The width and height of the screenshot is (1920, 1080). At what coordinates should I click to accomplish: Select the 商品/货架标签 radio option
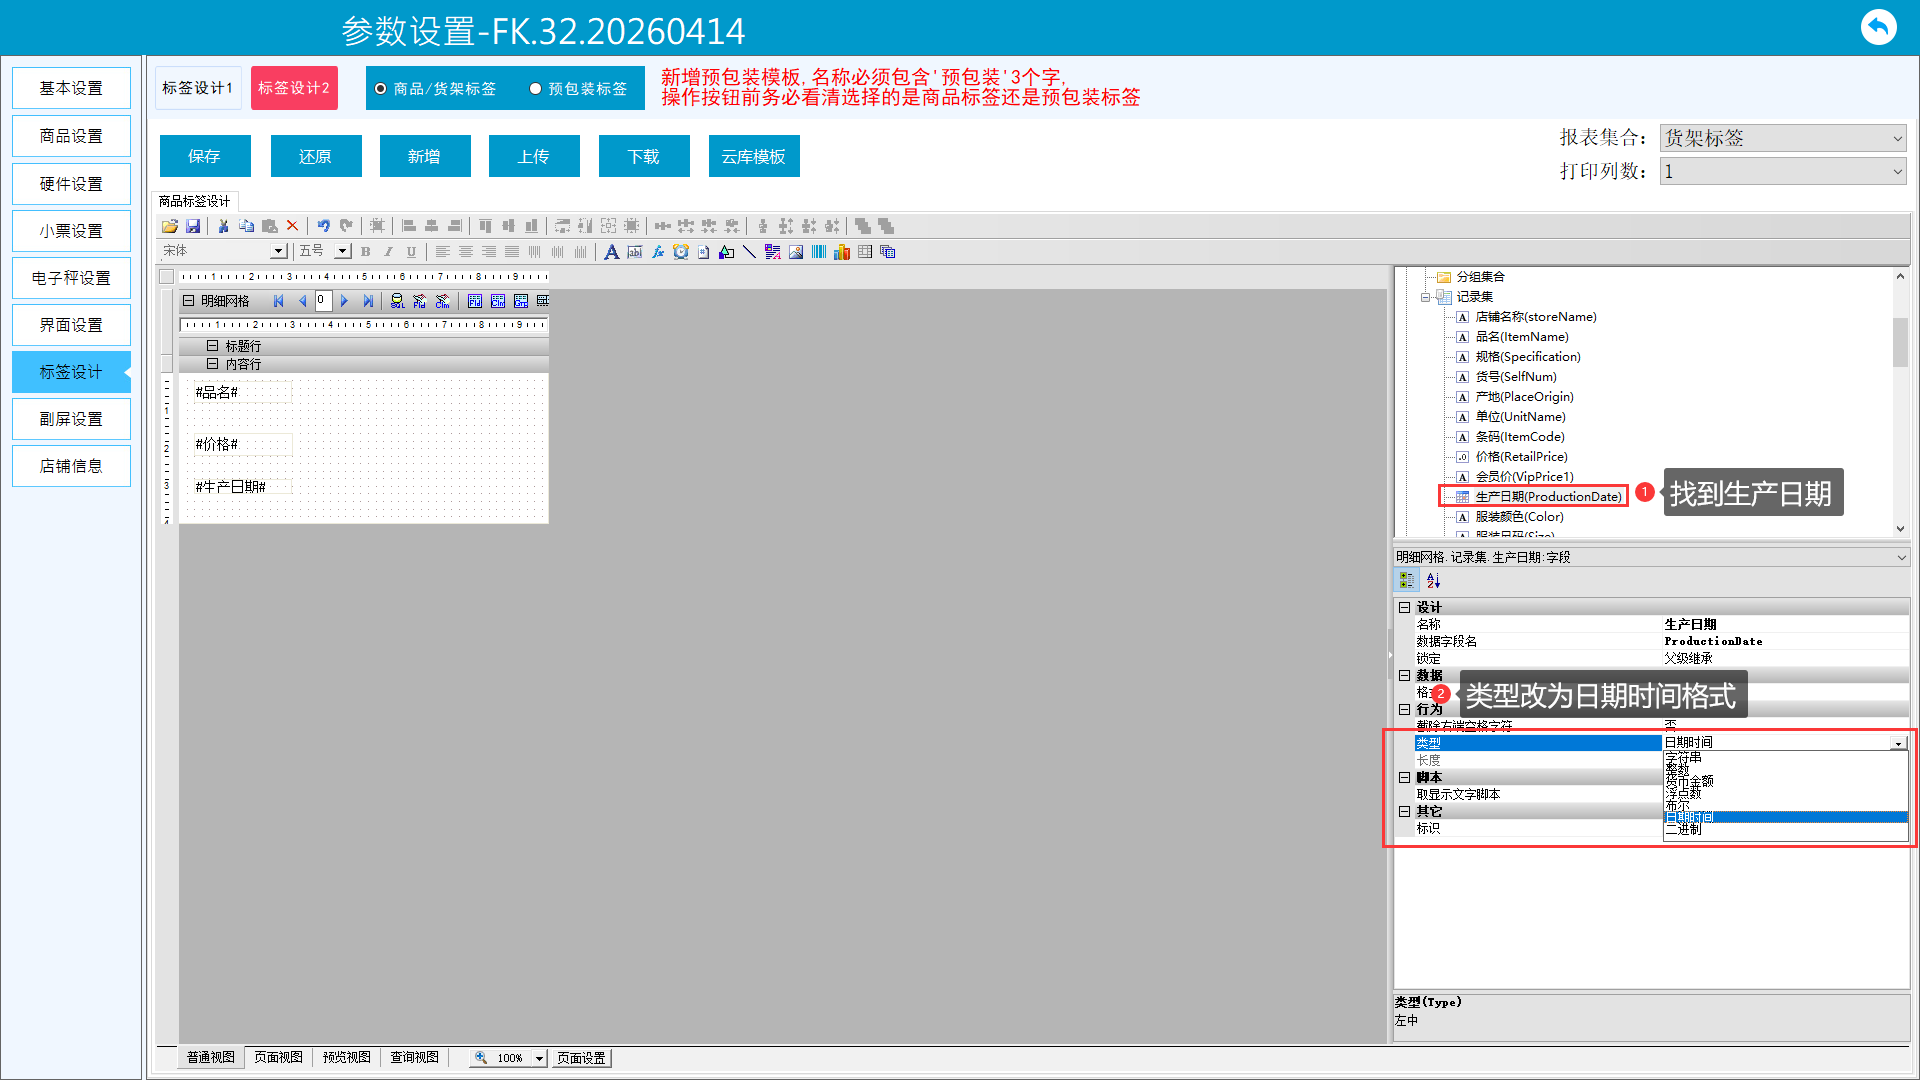pyautogui.click(x=381, y=89)
